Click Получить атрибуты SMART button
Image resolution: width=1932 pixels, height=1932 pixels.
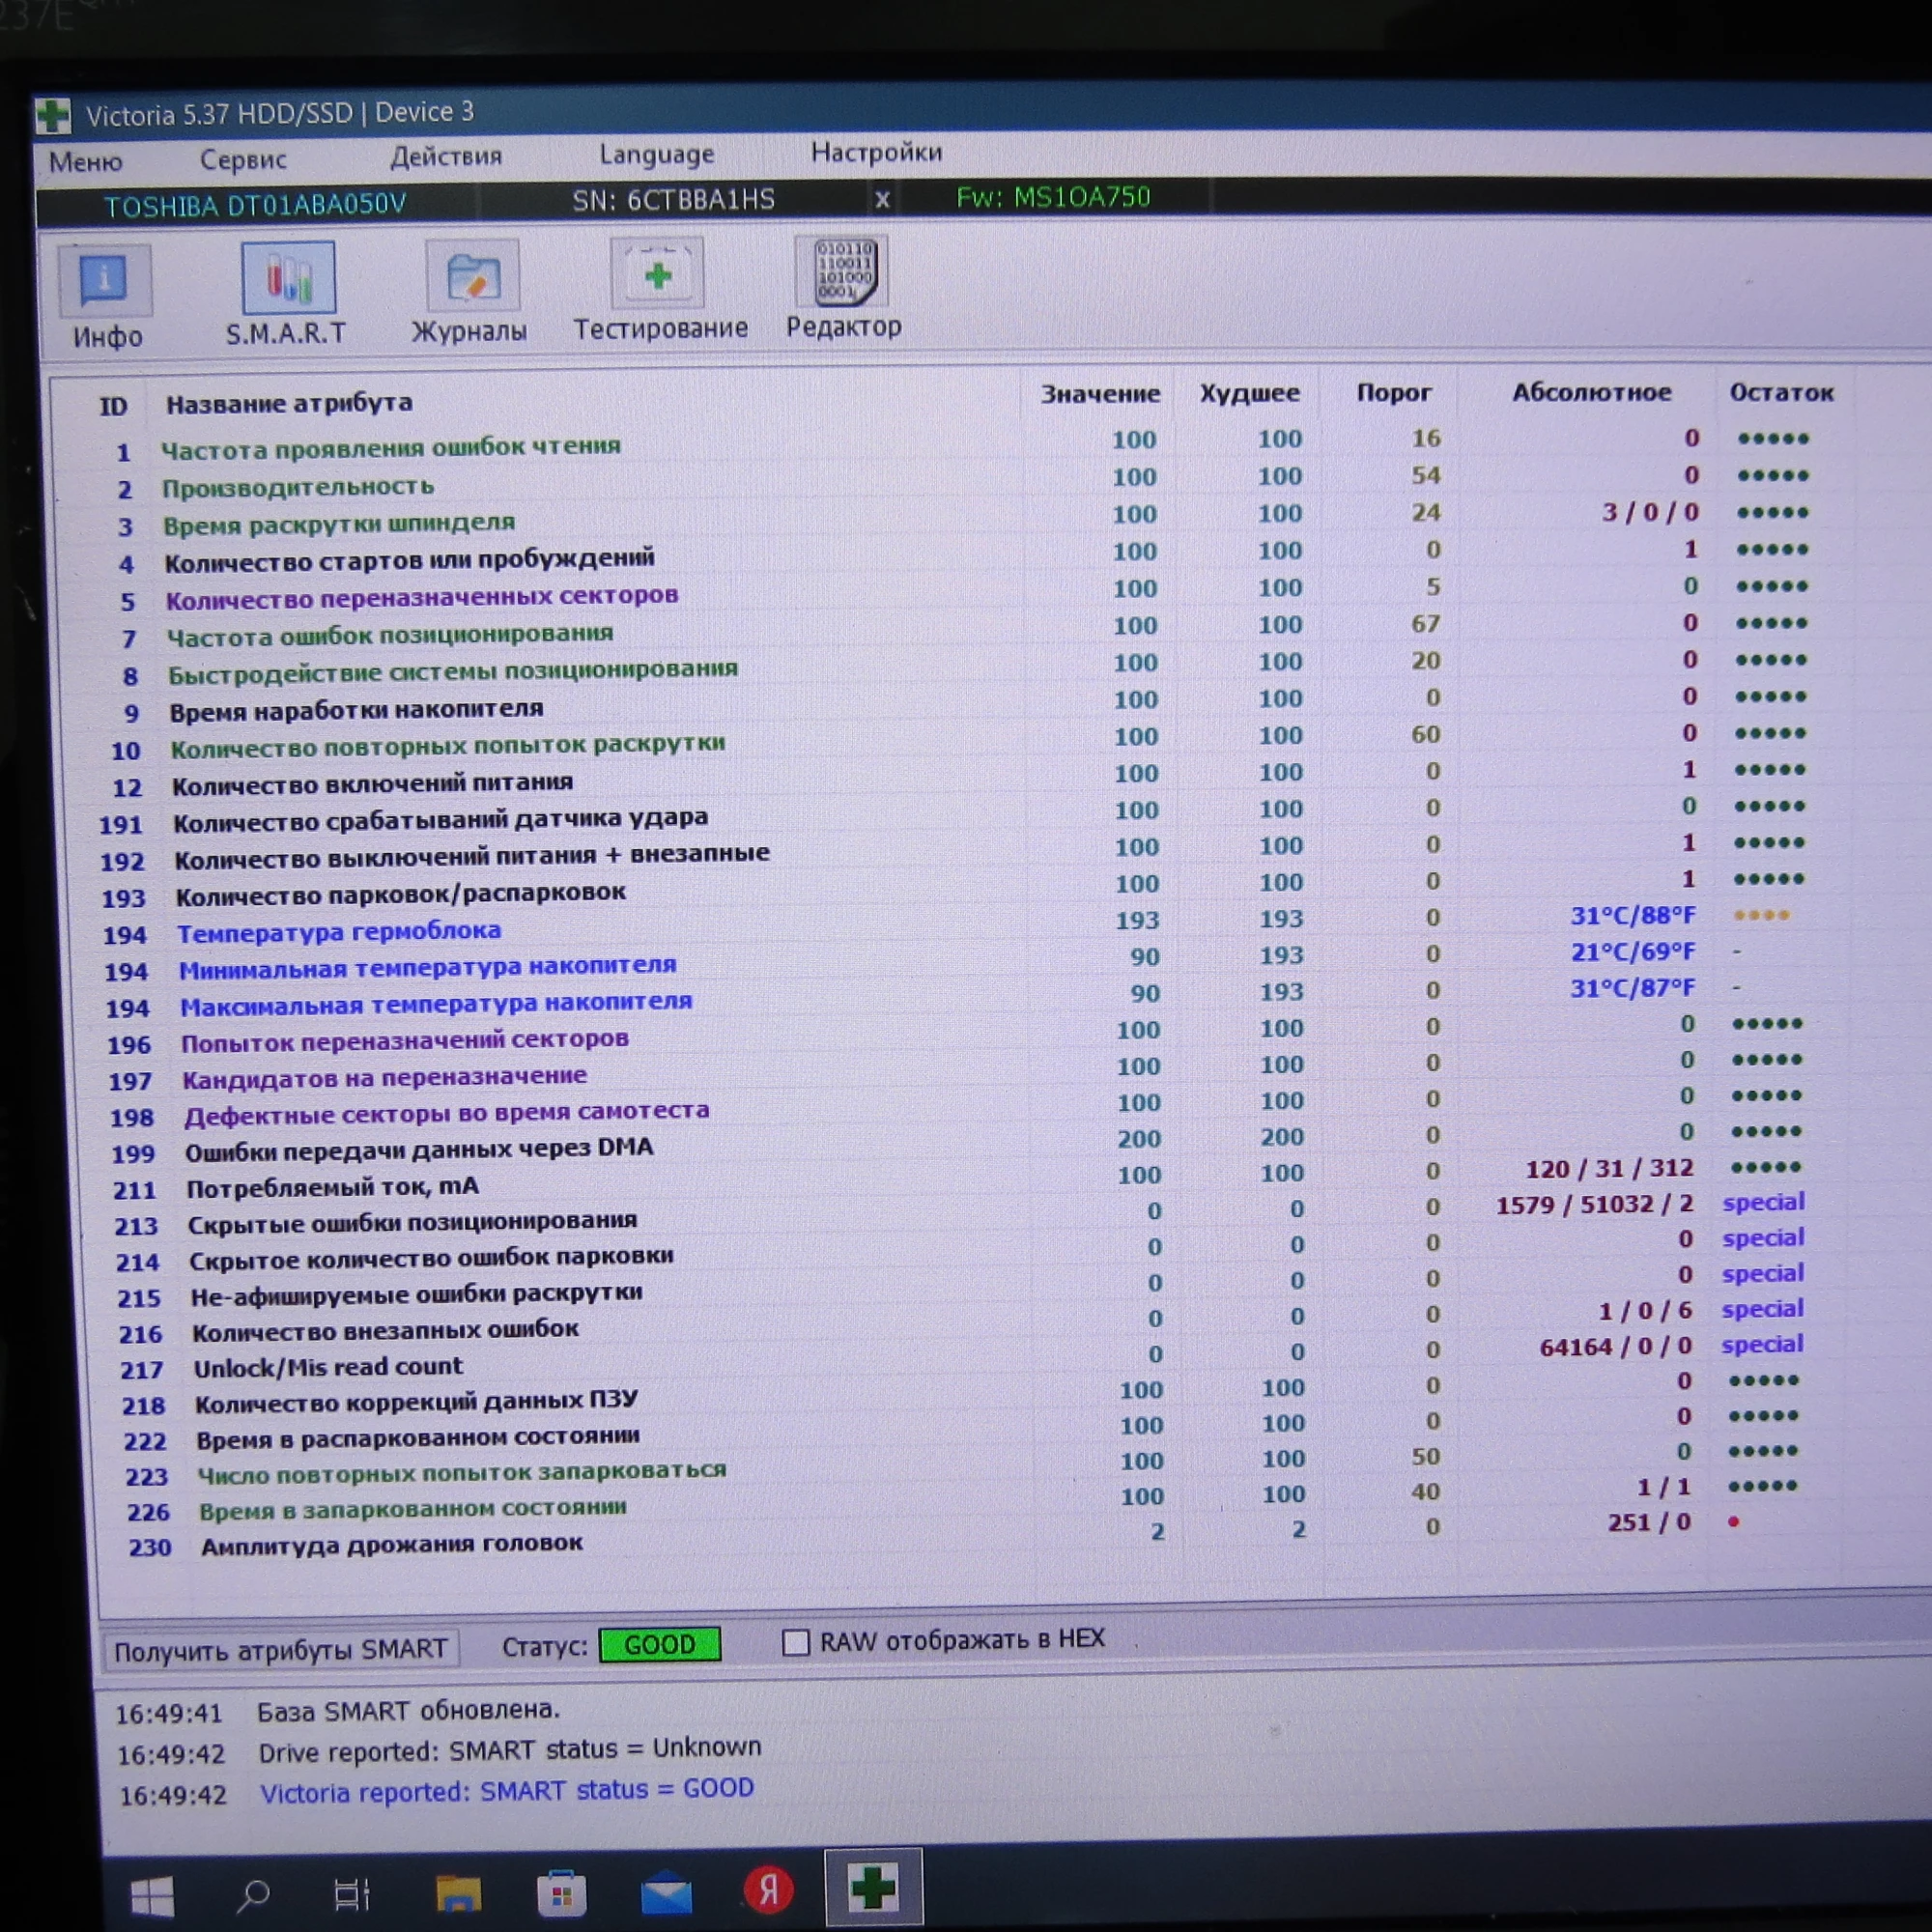pos(280,1649)
